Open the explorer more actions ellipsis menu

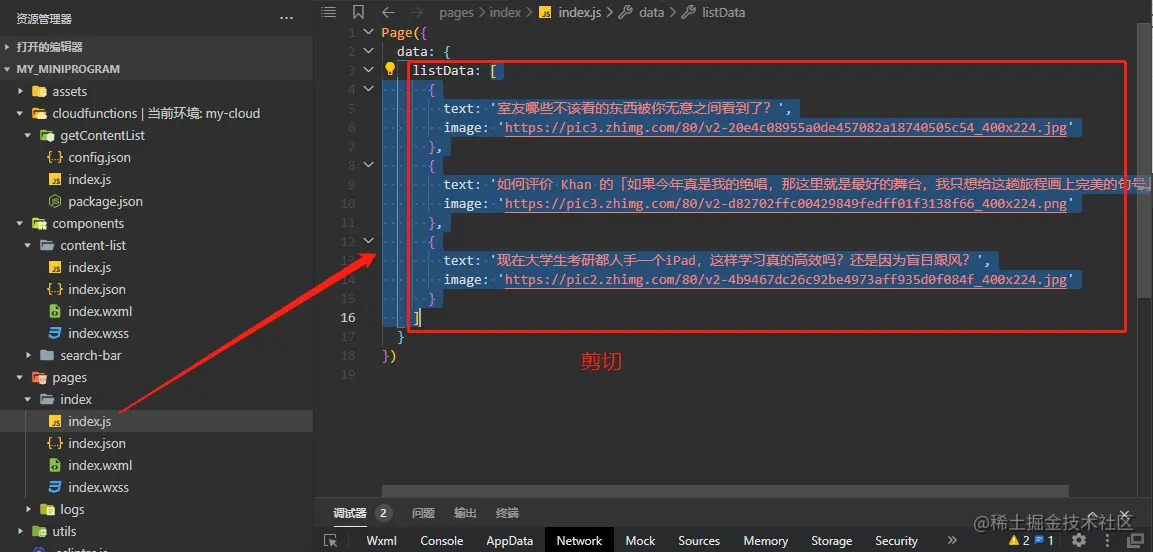click(x=287, y=18)
